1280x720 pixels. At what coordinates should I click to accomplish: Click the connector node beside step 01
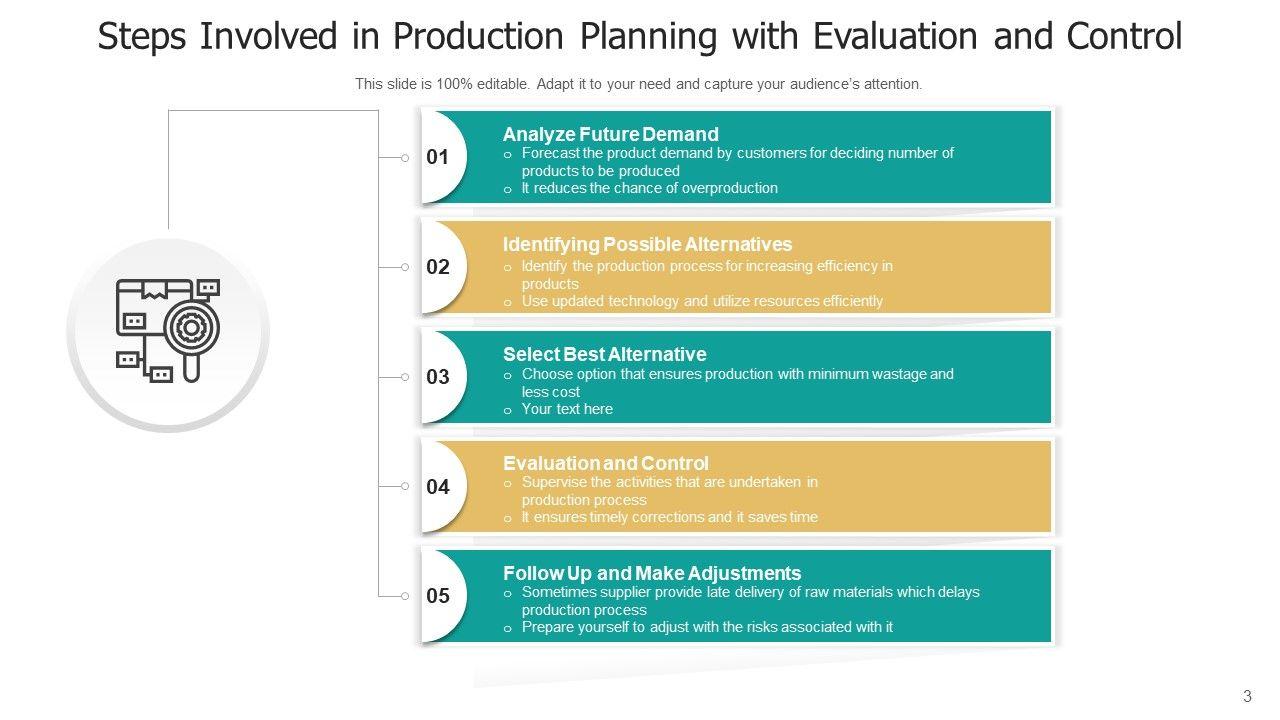(405, 158)
